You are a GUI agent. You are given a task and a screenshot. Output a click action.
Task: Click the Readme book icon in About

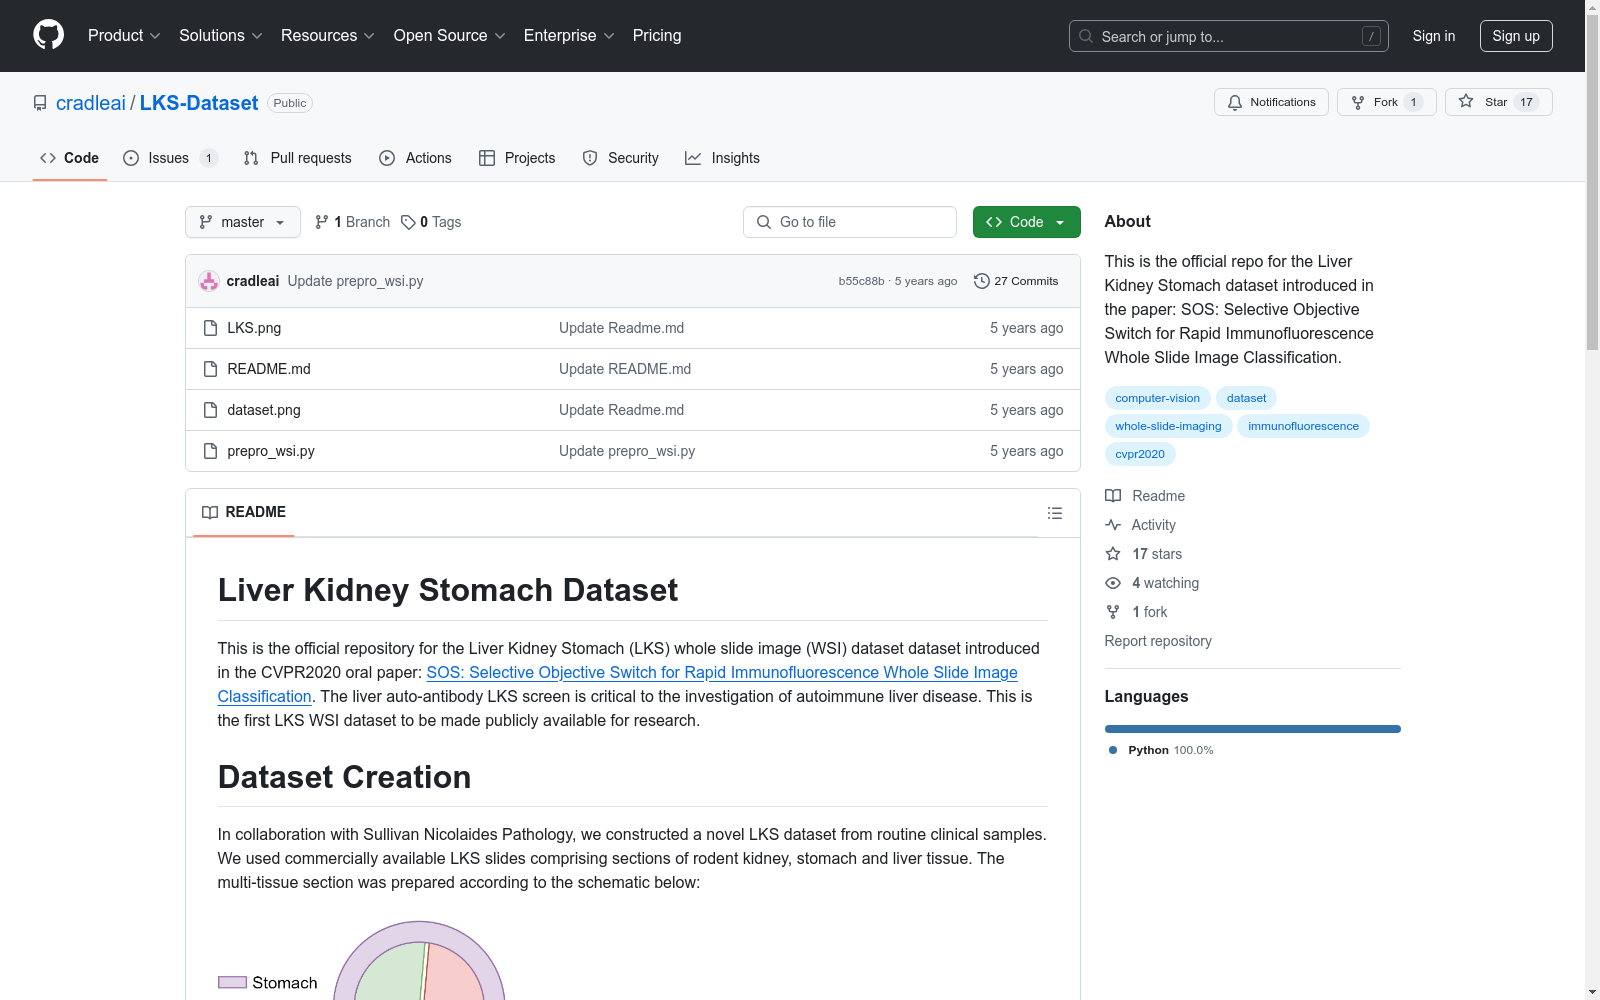click(x=1113, y=496)
